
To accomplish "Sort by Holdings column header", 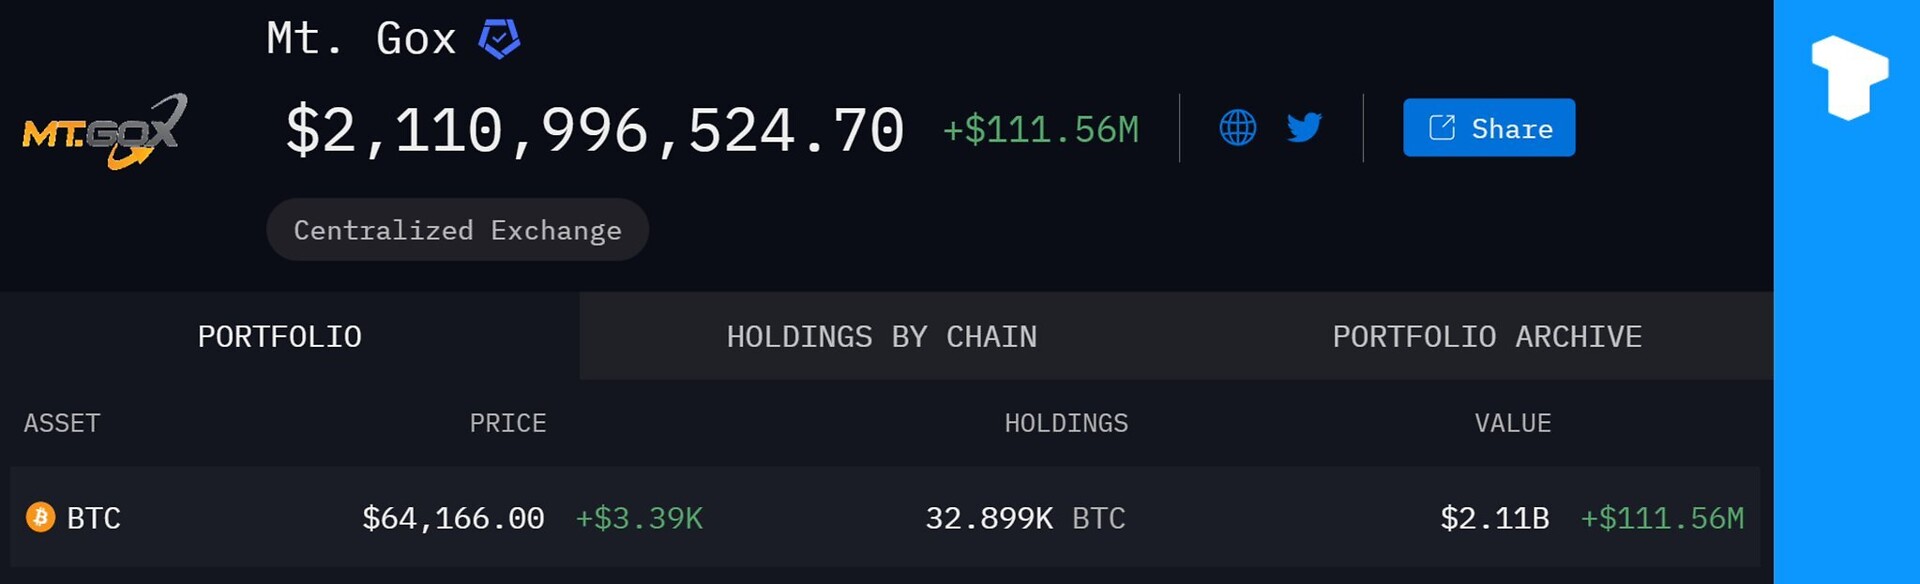I will point(1066,423).
